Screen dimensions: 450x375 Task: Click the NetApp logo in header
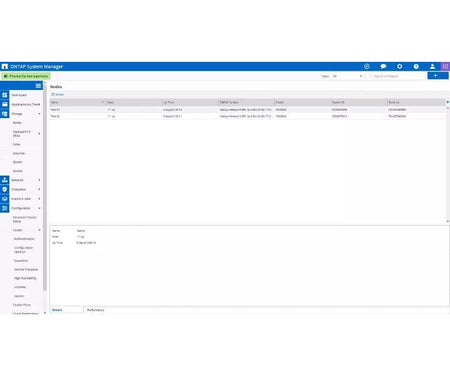(x=5, y=67)
